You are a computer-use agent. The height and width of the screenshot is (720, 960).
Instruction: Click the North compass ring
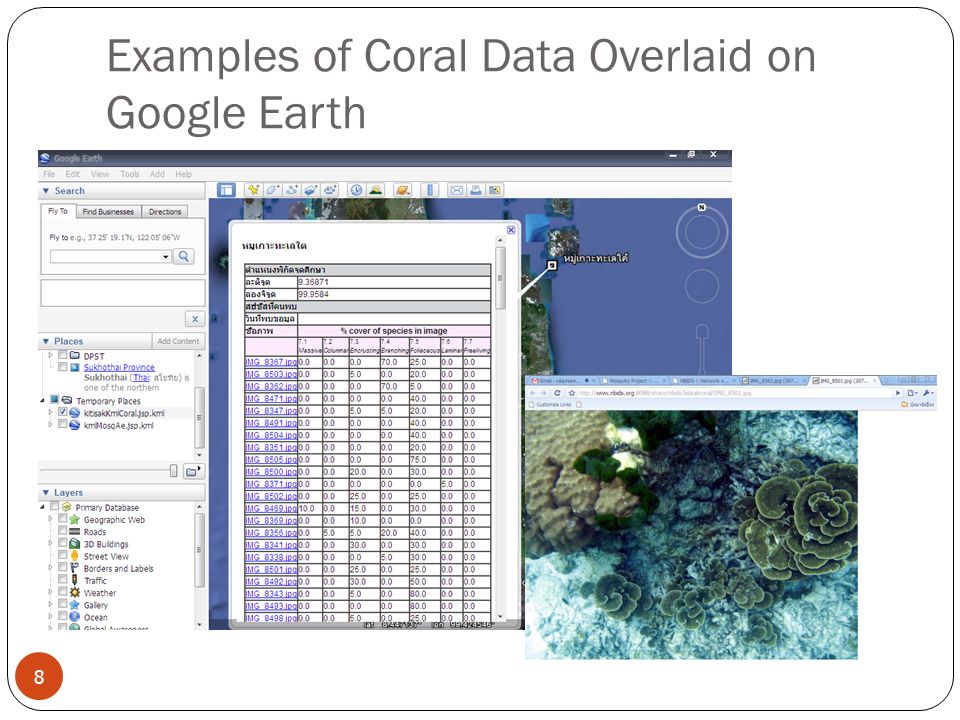click(x=702, y=232)
